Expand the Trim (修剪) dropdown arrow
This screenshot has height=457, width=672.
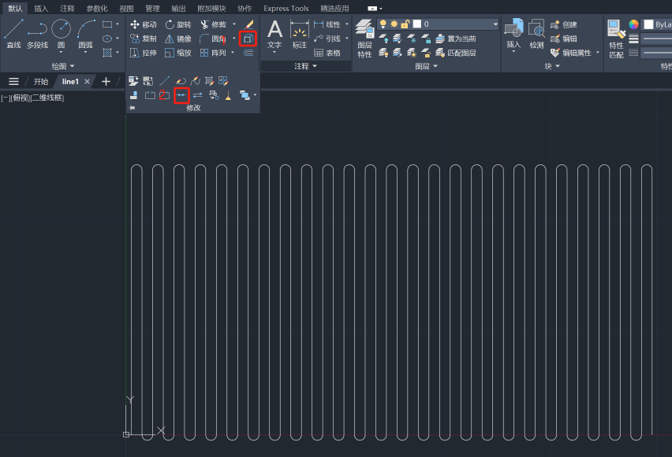tap(234, 24)
